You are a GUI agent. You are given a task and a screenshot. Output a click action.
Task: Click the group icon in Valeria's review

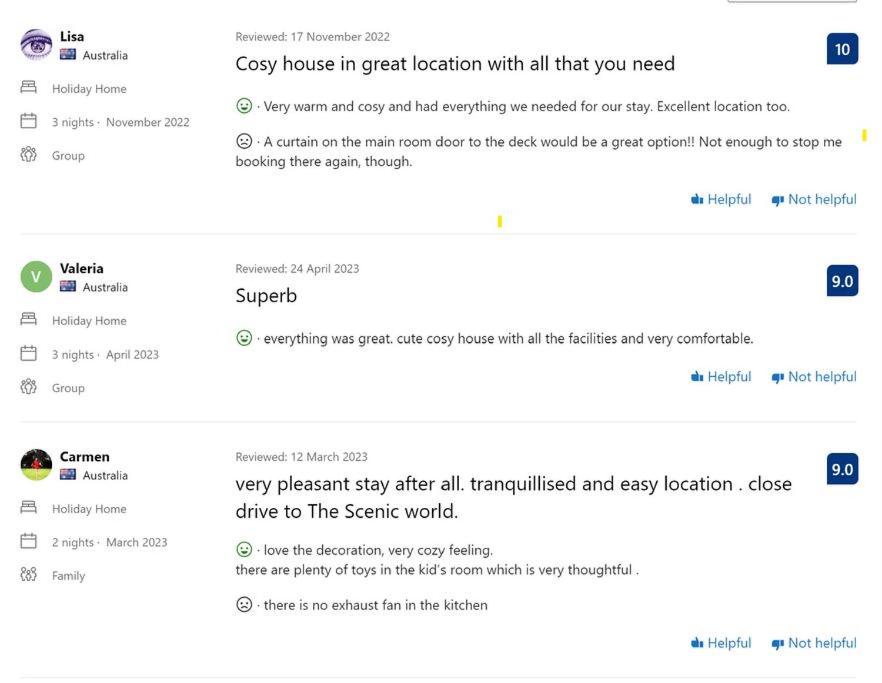pyautogui.click(x=28, y=387)
